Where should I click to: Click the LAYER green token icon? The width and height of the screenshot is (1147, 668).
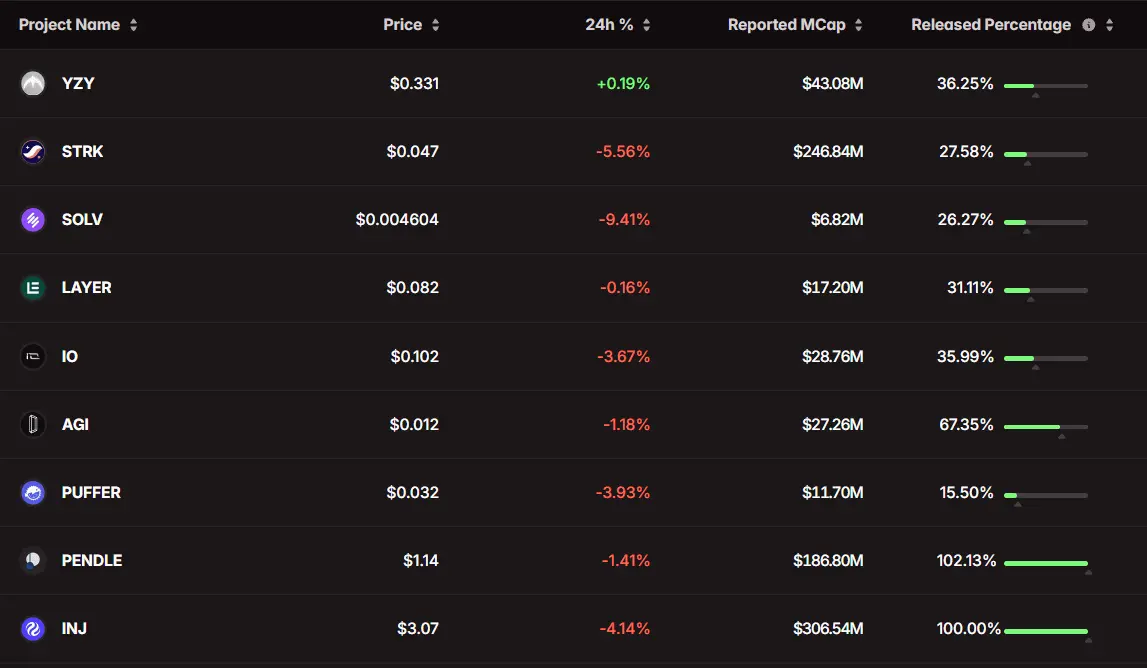[x=33, y=288]
